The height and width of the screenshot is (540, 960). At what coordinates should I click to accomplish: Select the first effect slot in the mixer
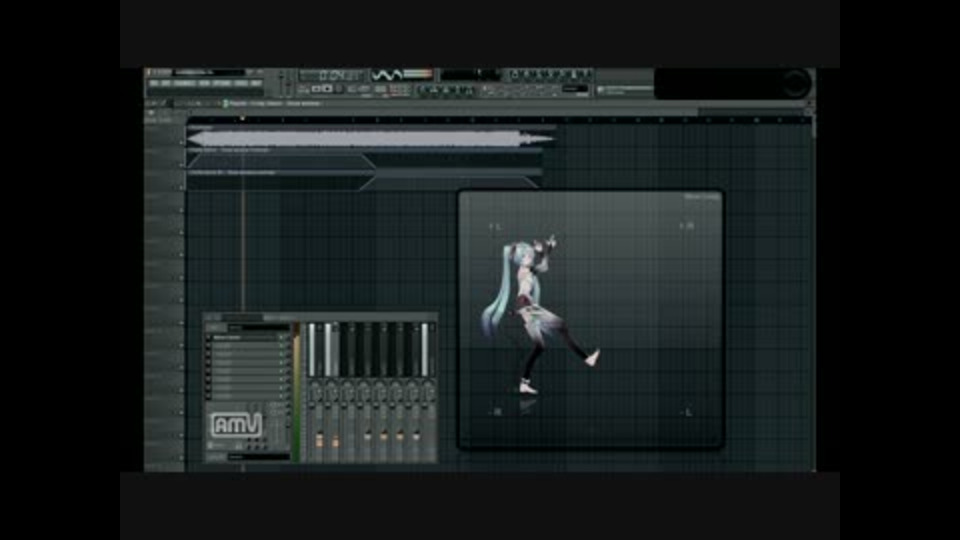click(245, 337)
